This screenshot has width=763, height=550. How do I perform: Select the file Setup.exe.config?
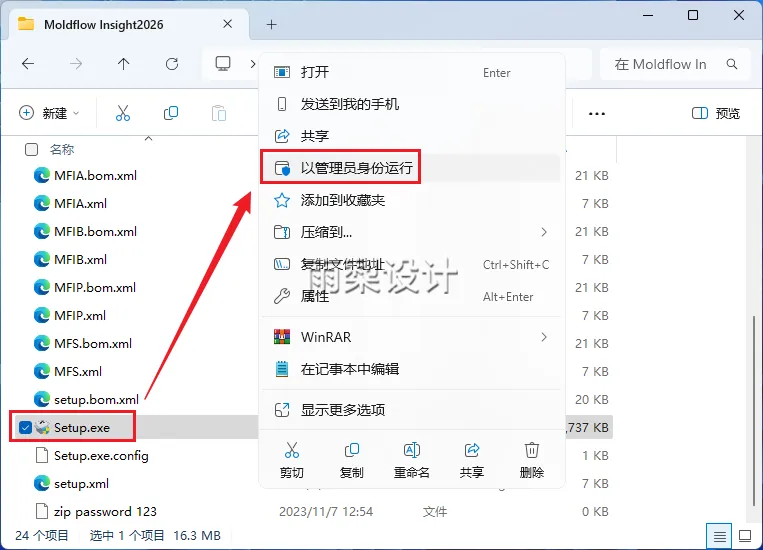tap(101, 456)
